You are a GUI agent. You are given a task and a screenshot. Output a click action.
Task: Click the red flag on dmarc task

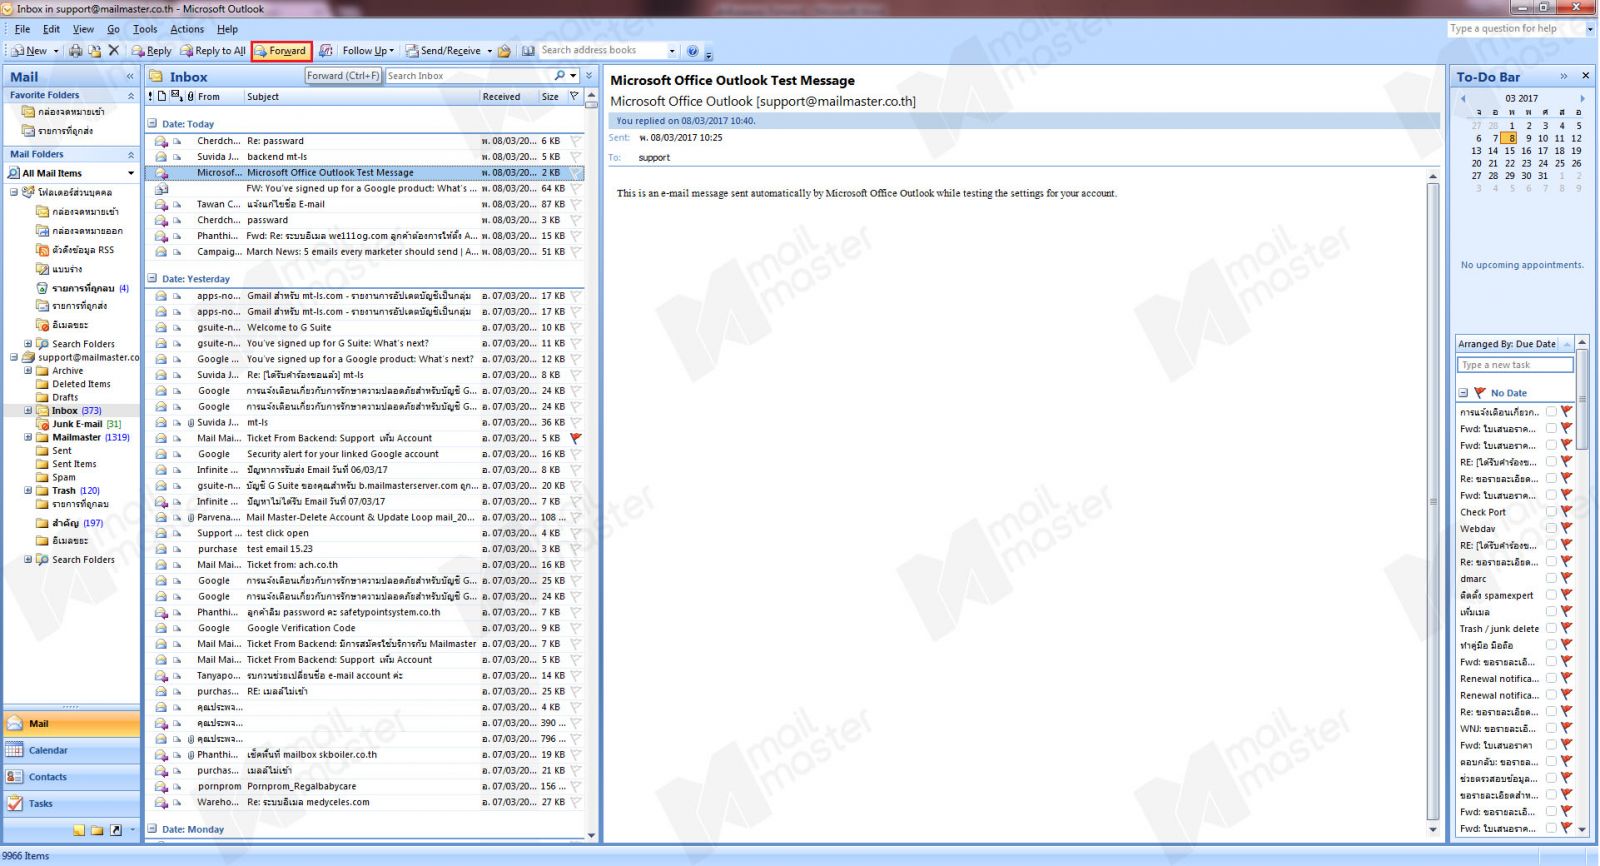pyautogui.click(x=1566, y=579)
